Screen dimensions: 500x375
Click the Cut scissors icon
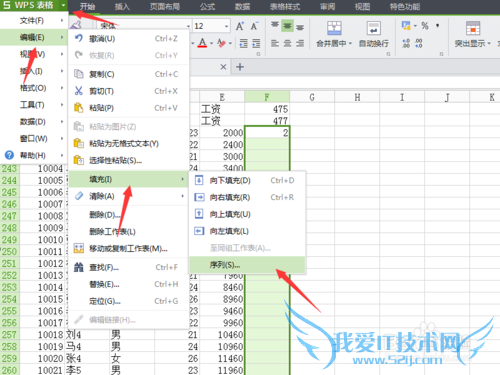tap(79, 91)
